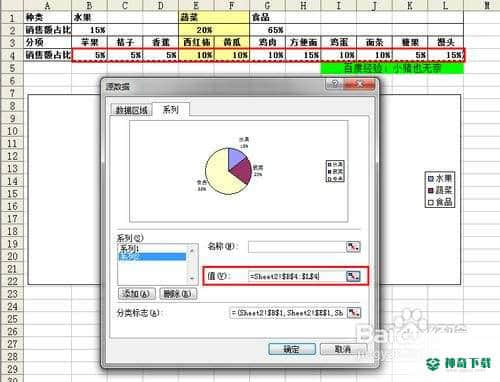Close the 源数据 dialog with X button
Viewport: 500px width, 382px height.
(359, 84)
